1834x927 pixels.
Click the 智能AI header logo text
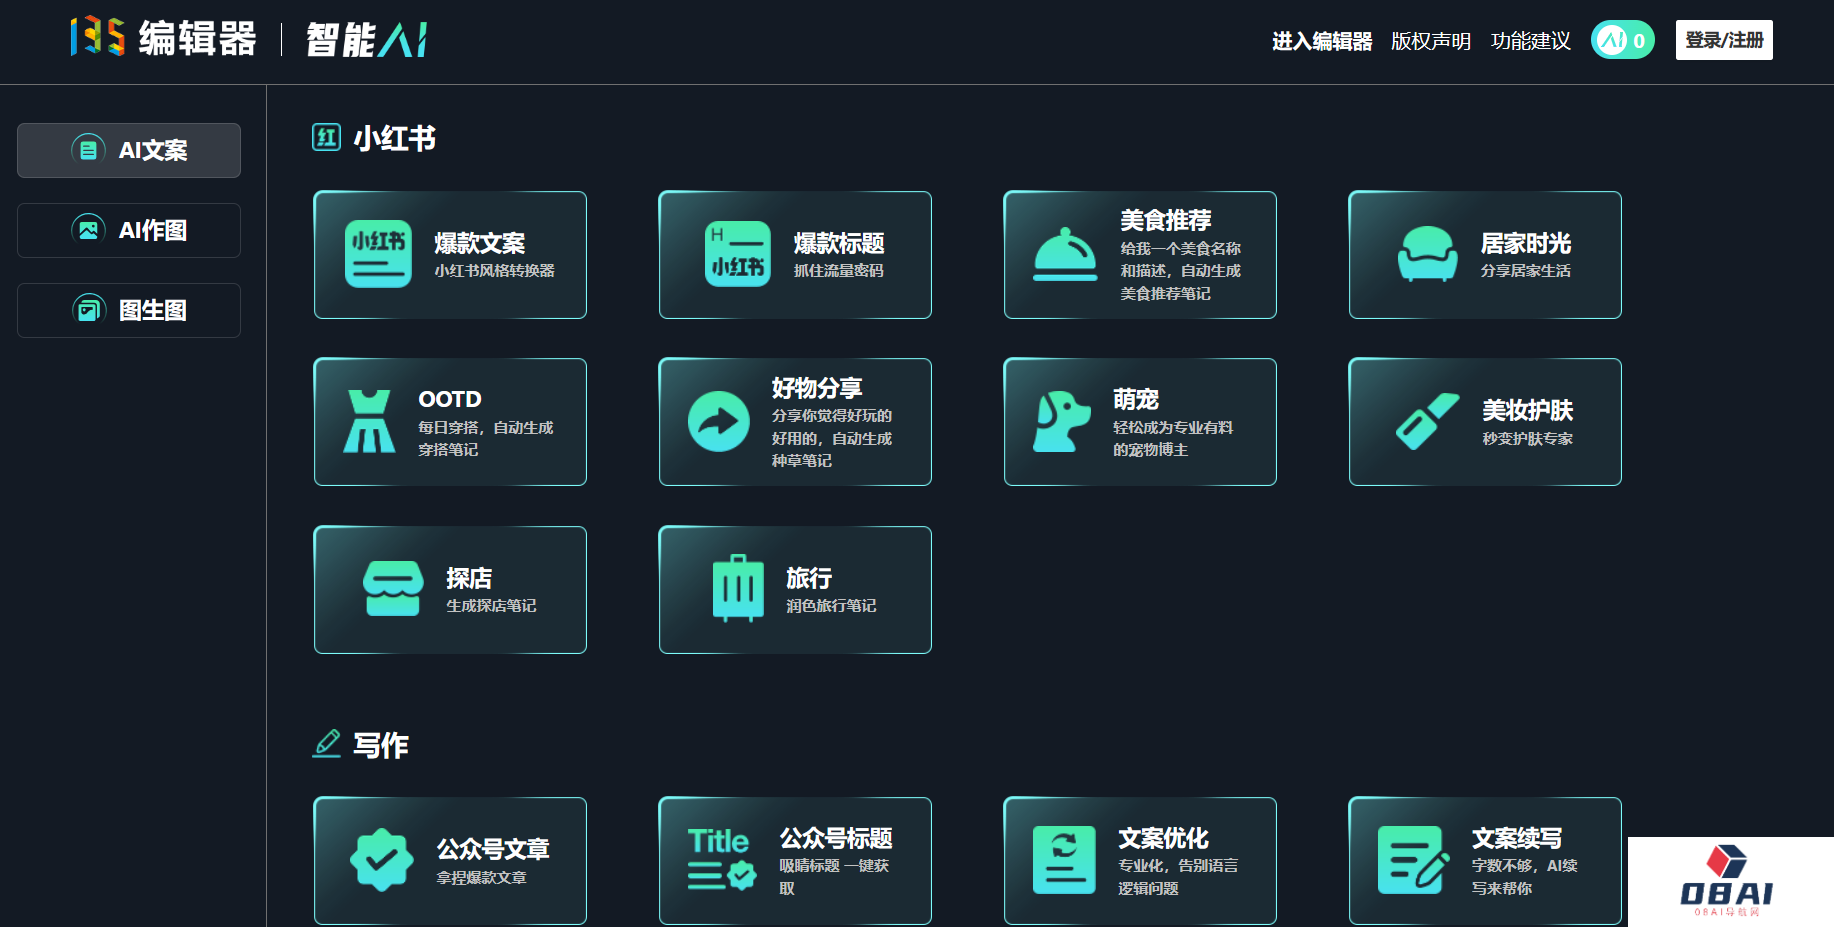pos(366,40)
